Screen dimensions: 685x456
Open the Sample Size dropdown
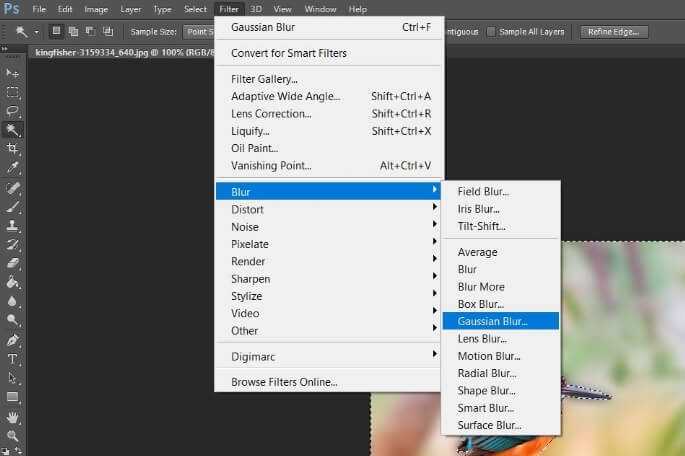pyautogui.click(x=199, y=32)
